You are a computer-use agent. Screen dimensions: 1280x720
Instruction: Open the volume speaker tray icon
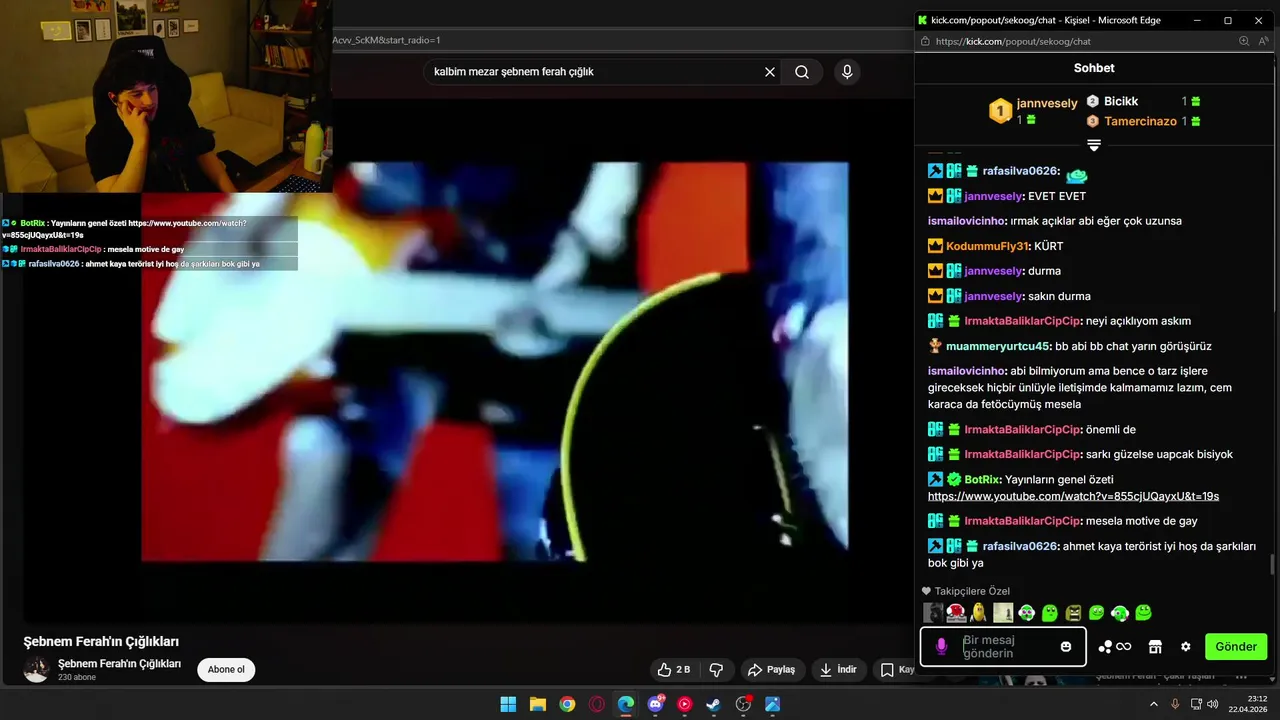tap(1213, 704)
